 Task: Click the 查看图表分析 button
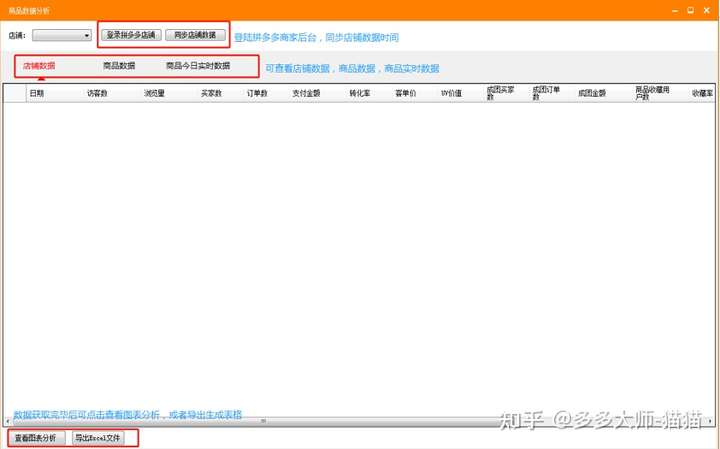36,438
